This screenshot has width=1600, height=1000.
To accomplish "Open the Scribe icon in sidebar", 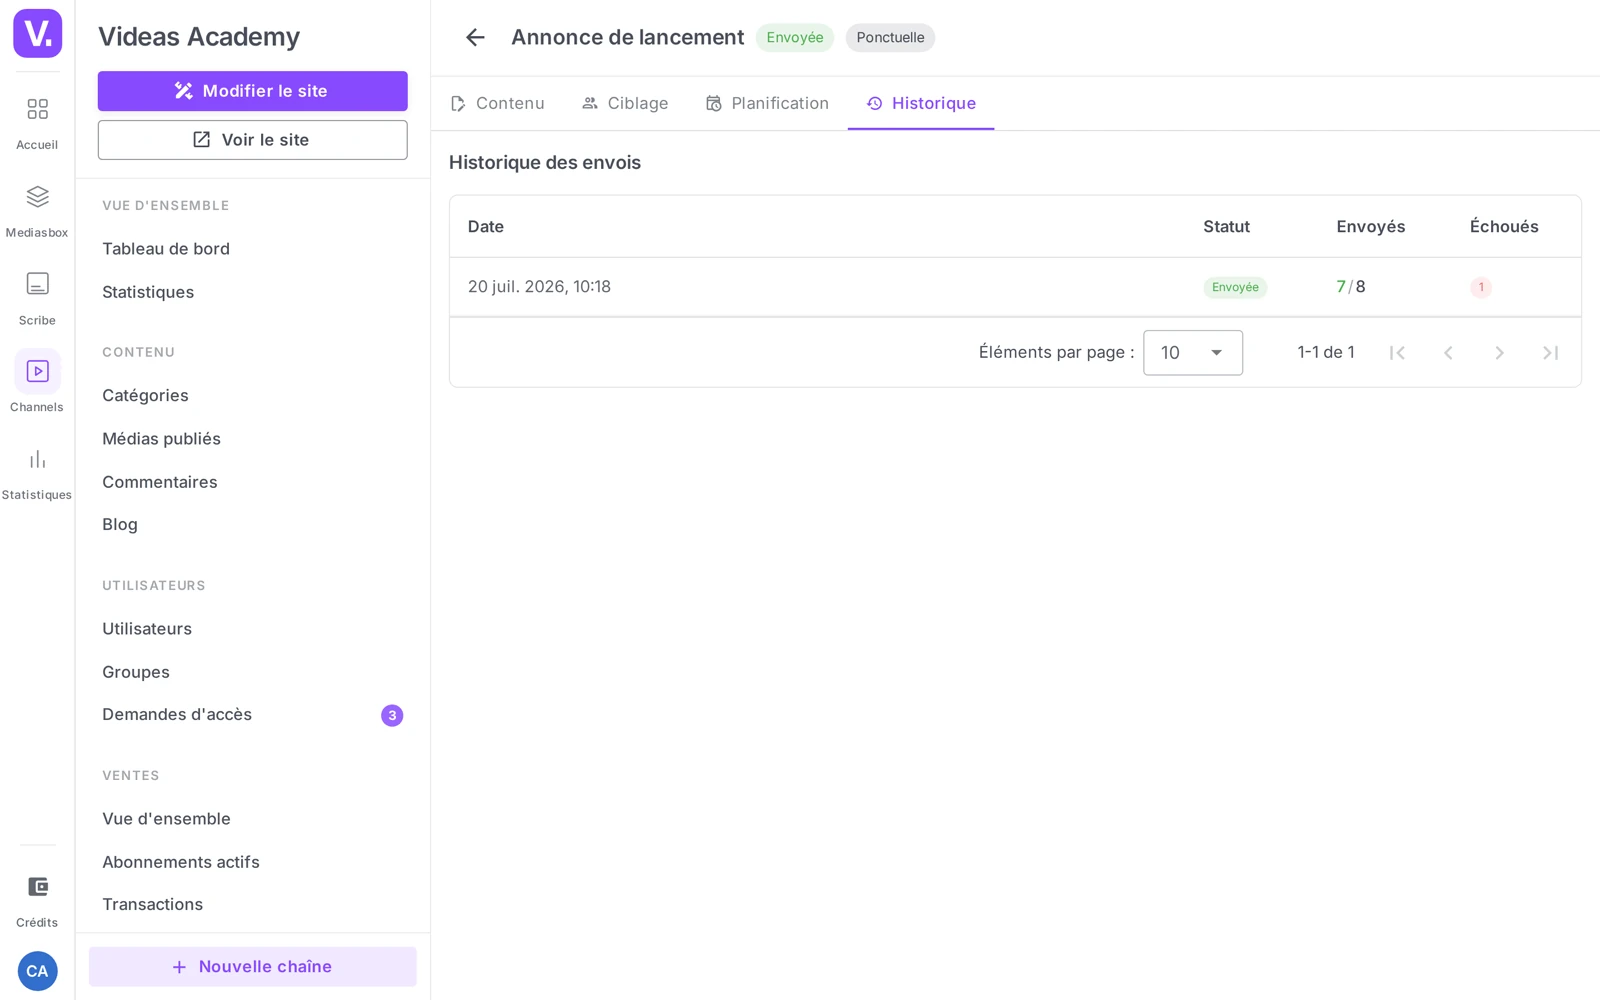I will 37,284.
